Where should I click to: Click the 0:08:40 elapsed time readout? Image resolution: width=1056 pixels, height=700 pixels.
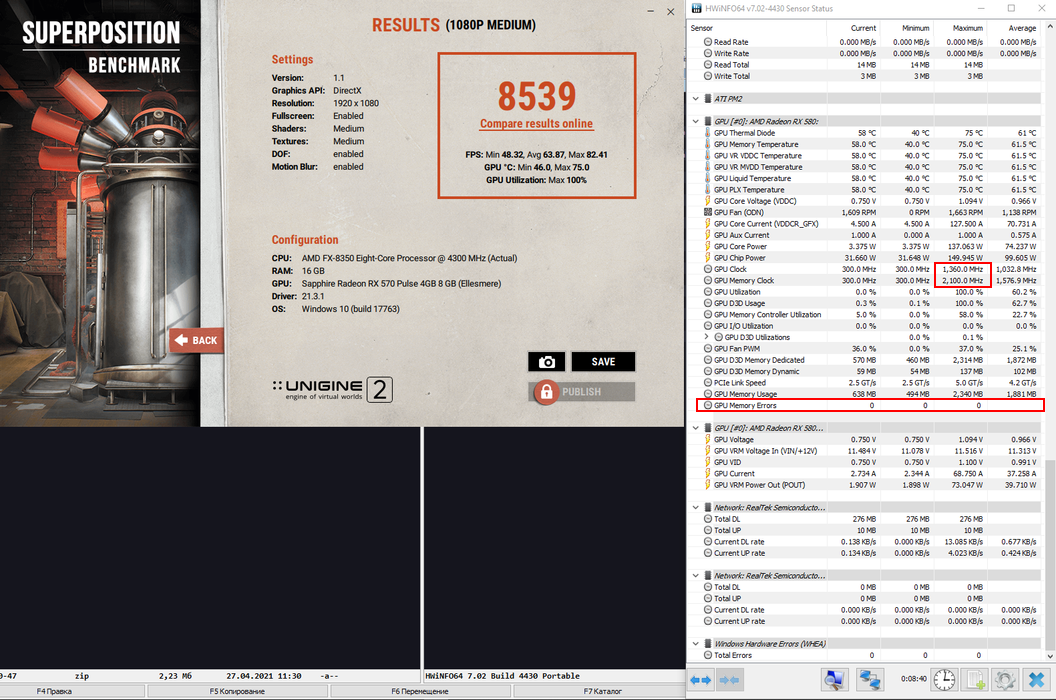click(x=913, y=679)
